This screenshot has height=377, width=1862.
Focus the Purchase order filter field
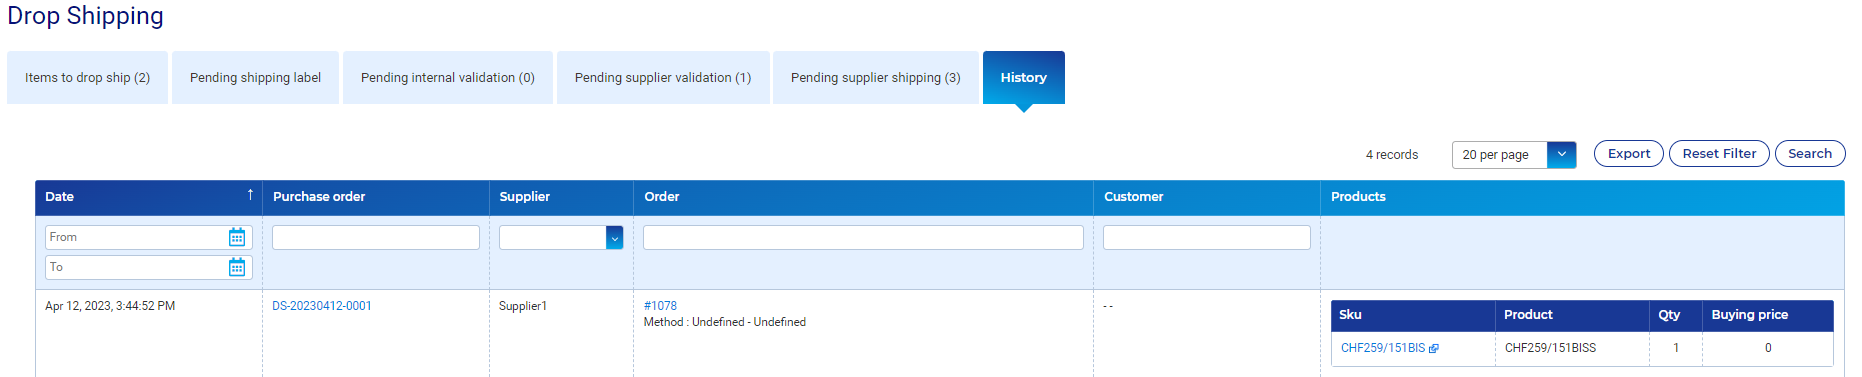376,237
